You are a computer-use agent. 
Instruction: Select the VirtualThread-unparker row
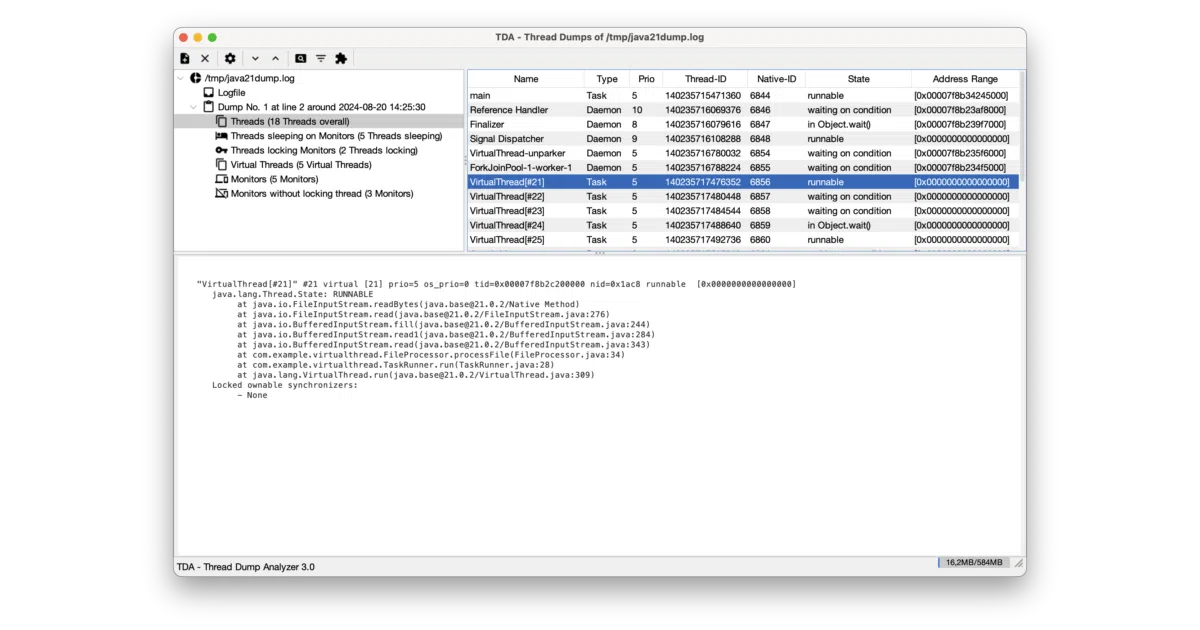coord(743,154)
